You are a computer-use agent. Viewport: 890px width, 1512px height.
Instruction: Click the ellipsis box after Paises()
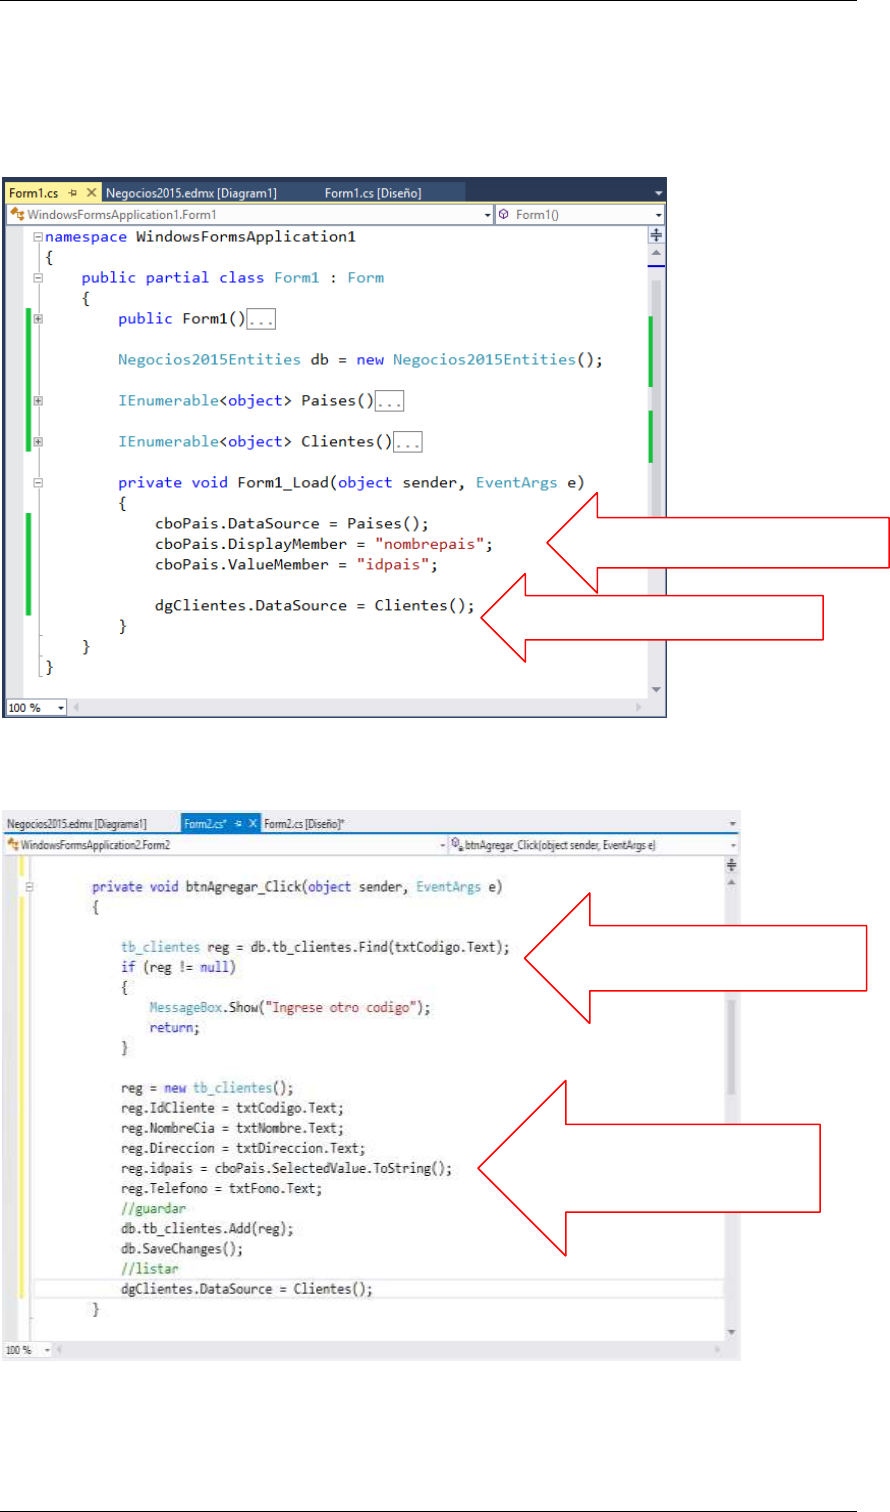tap(390, 401)
